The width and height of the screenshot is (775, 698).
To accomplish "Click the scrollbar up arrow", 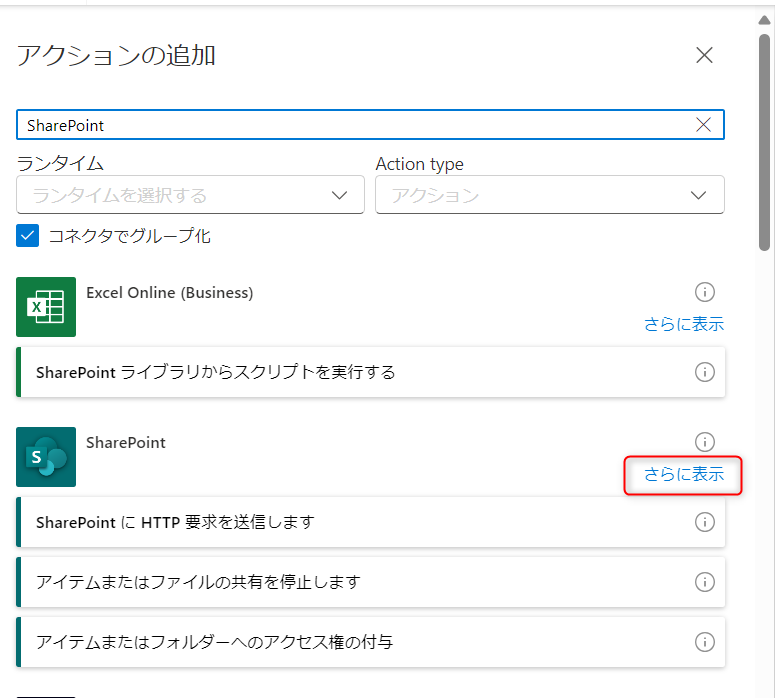I will click(x=764, y=20).
